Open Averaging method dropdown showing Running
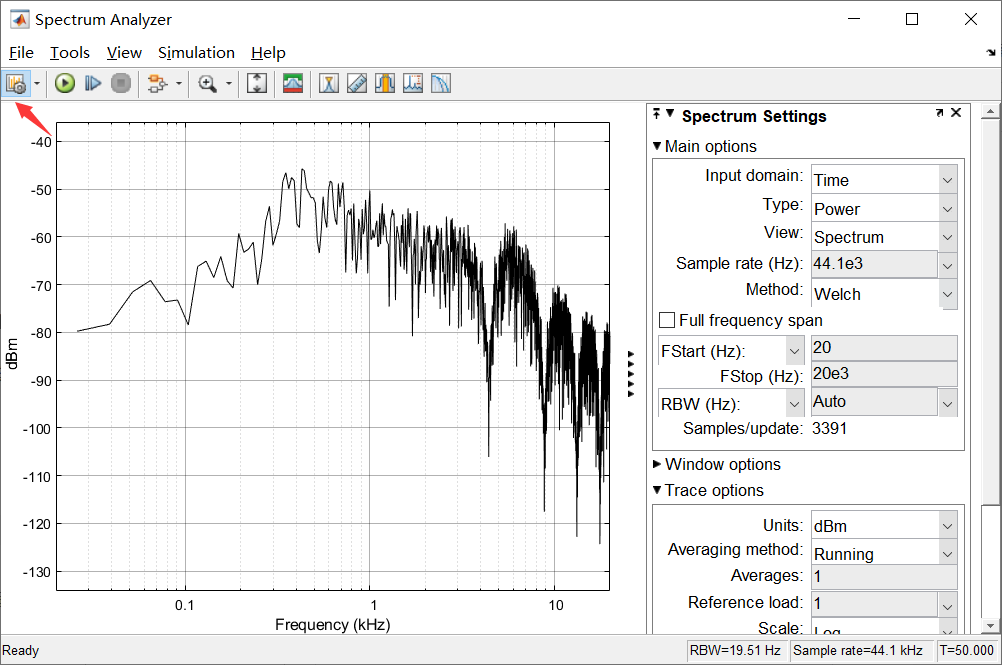This screenshot has width=1002, height=665. click(x=884, y=553)
